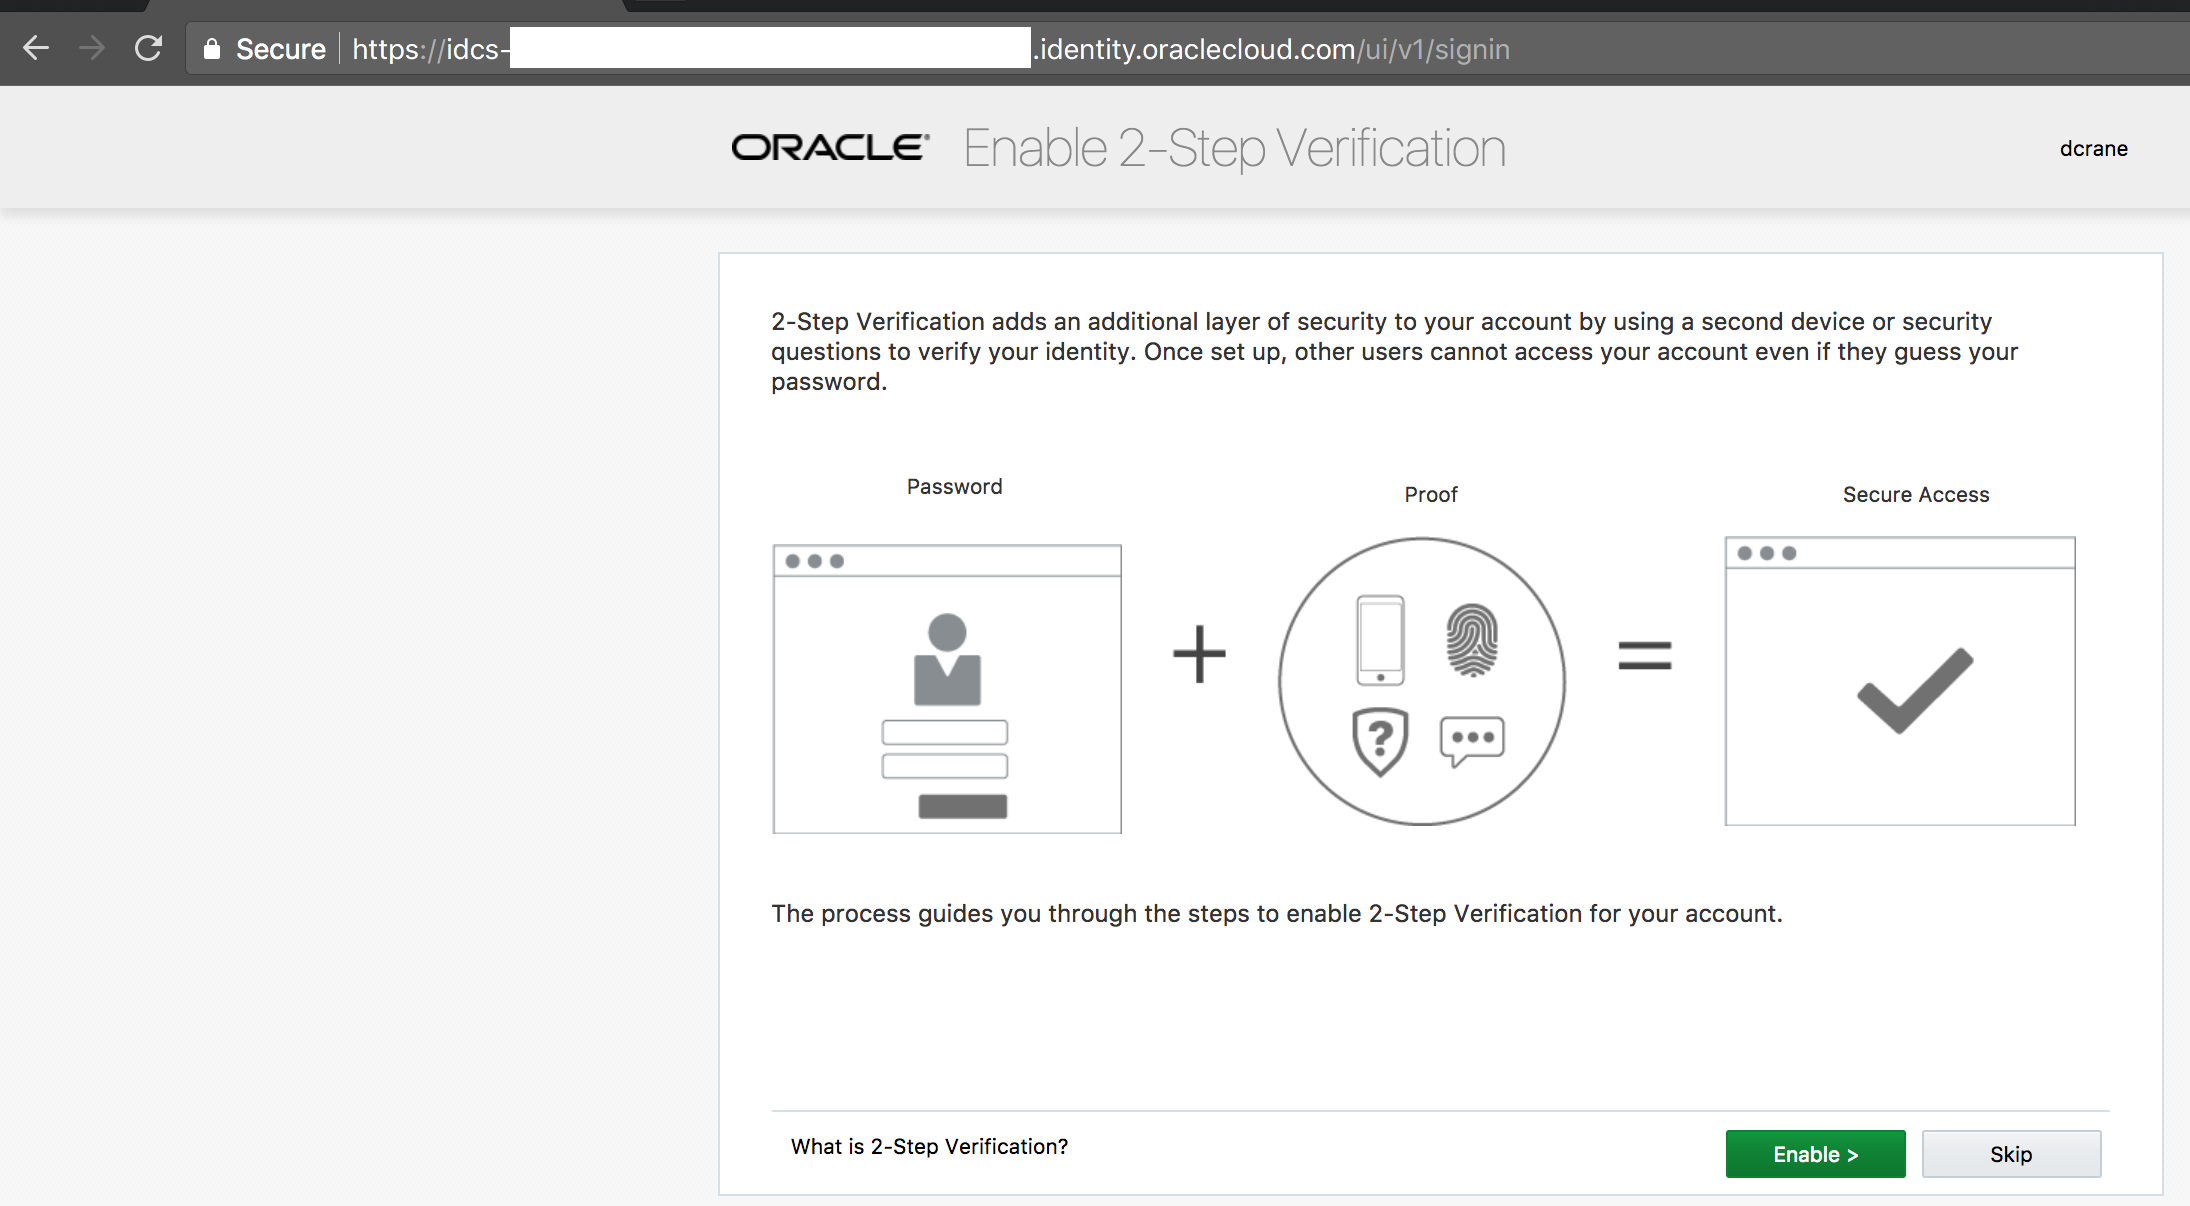Click the phone icon in Proof circle

pos(1380,640)
